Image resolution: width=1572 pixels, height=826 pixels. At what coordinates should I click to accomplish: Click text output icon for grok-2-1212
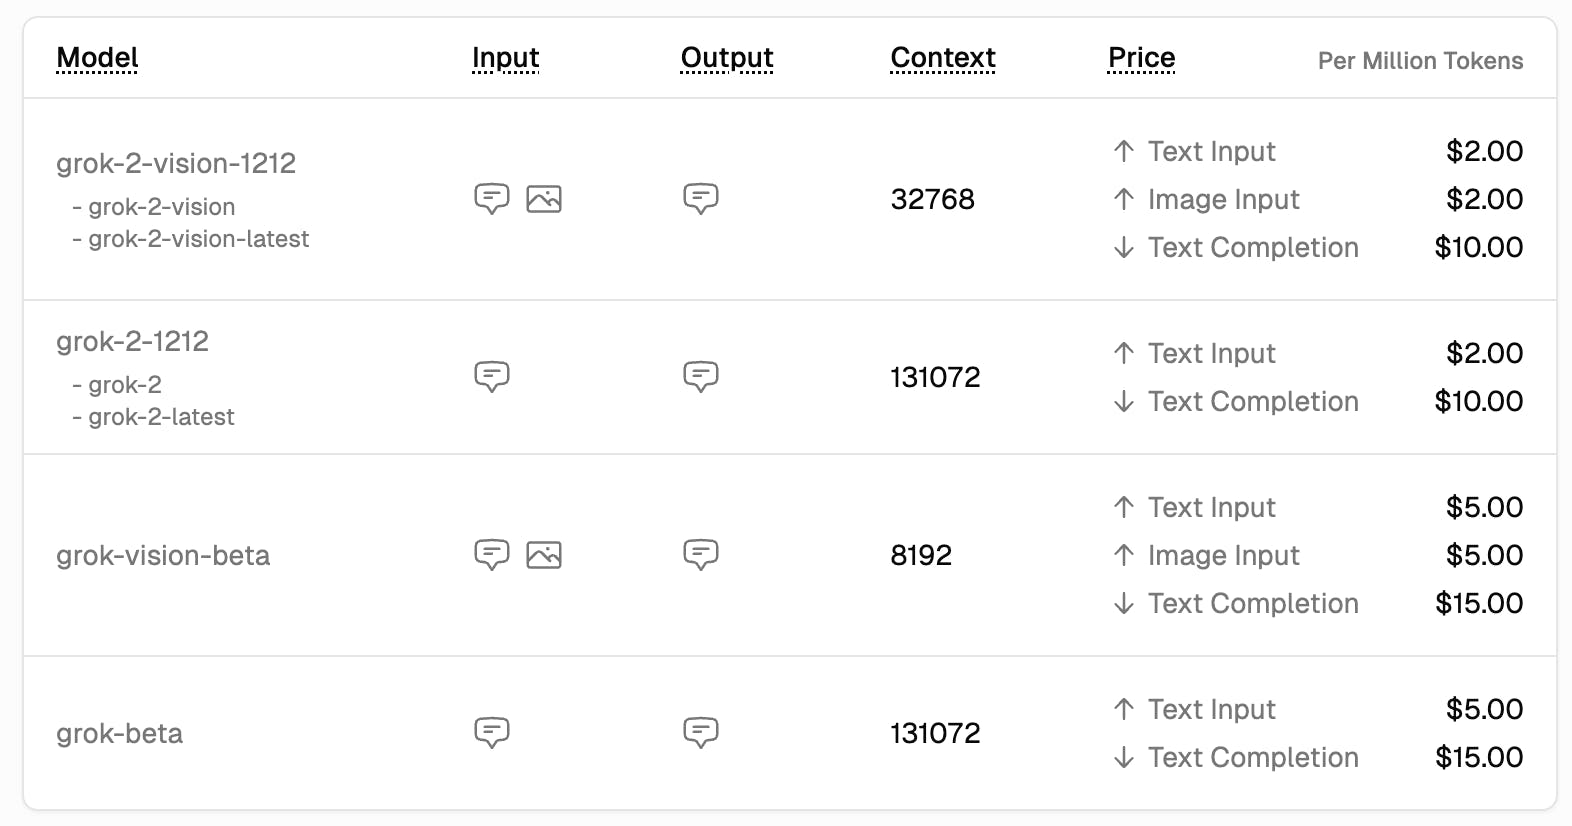click(700, 376)
